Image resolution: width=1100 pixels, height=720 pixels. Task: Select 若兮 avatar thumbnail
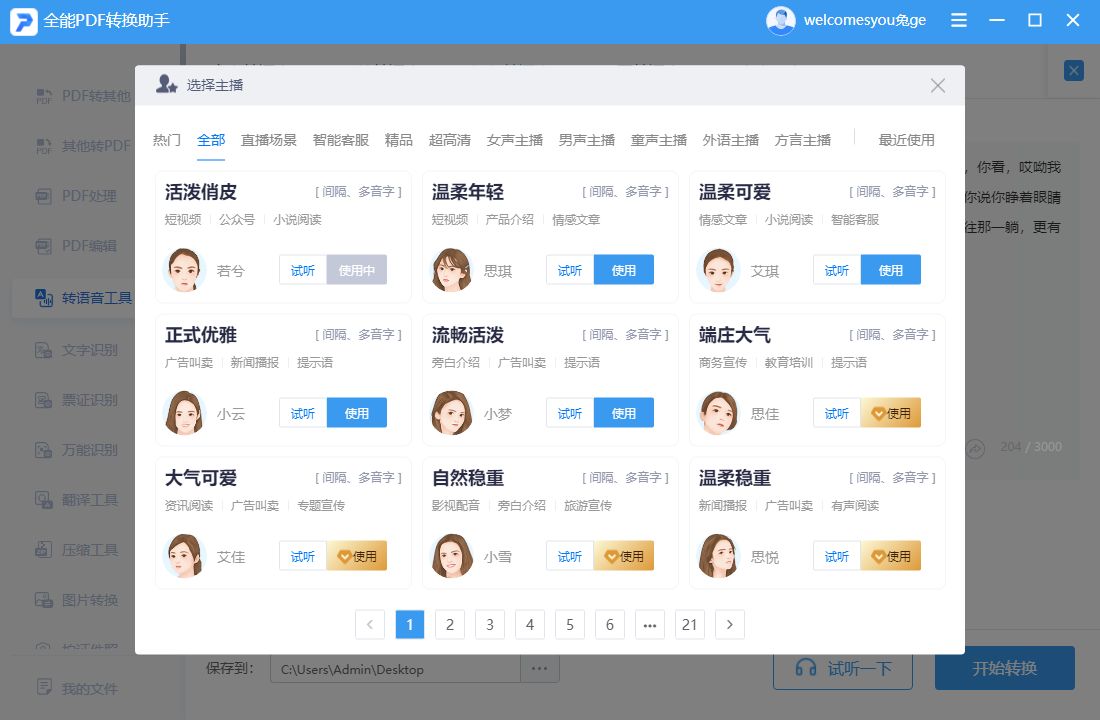(x=185, y=269)
